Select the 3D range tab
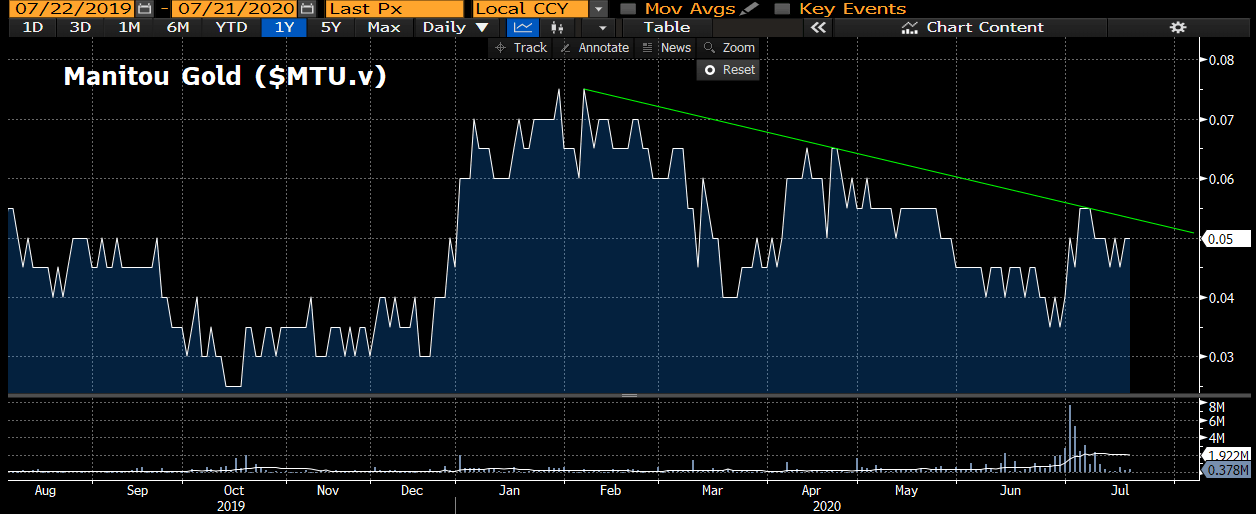The image size is (1256, 514). tap(81, 28)
